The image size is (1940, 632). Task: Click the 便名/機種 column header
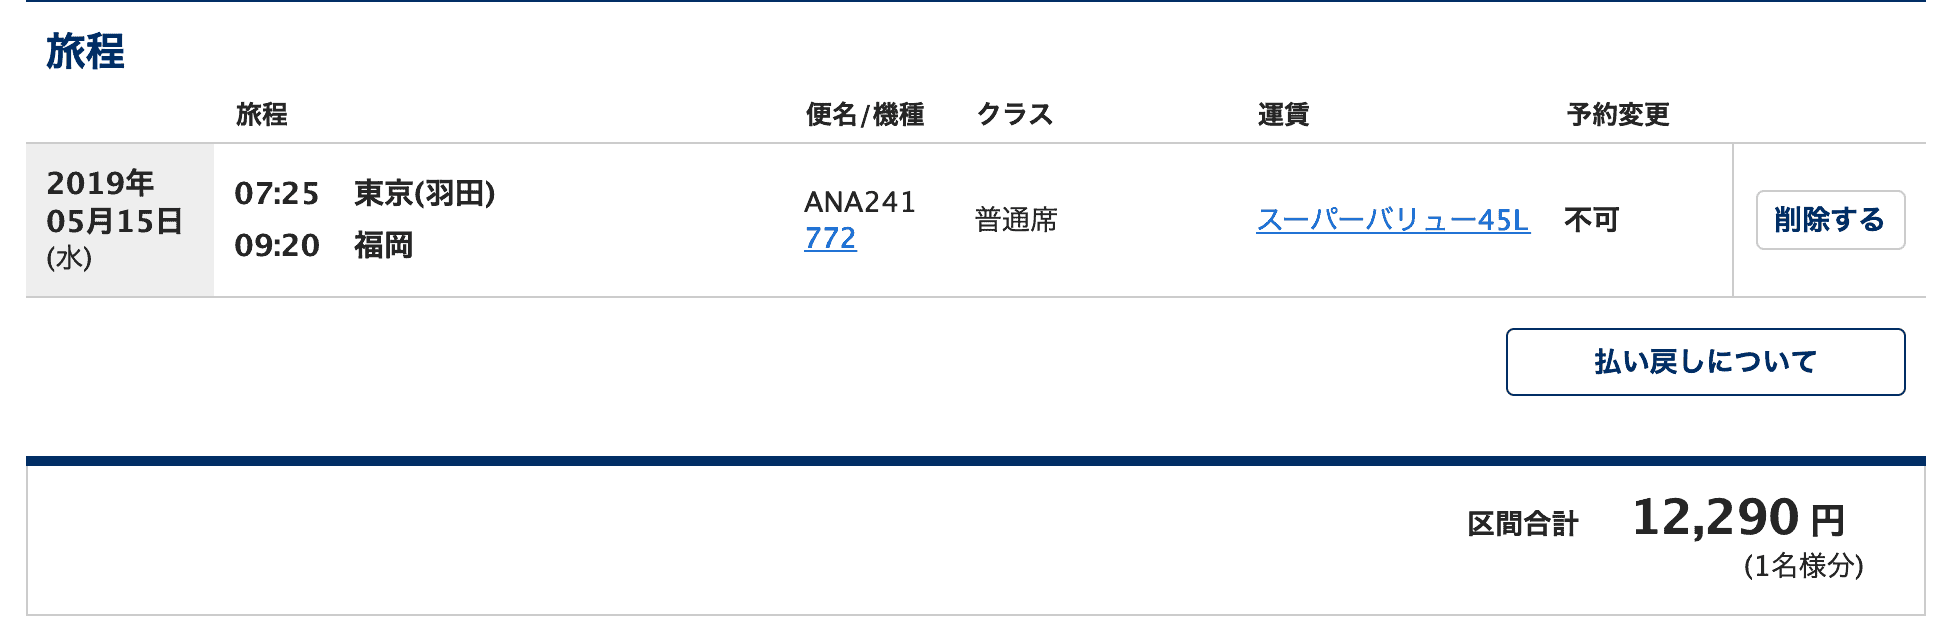point(864,114)
